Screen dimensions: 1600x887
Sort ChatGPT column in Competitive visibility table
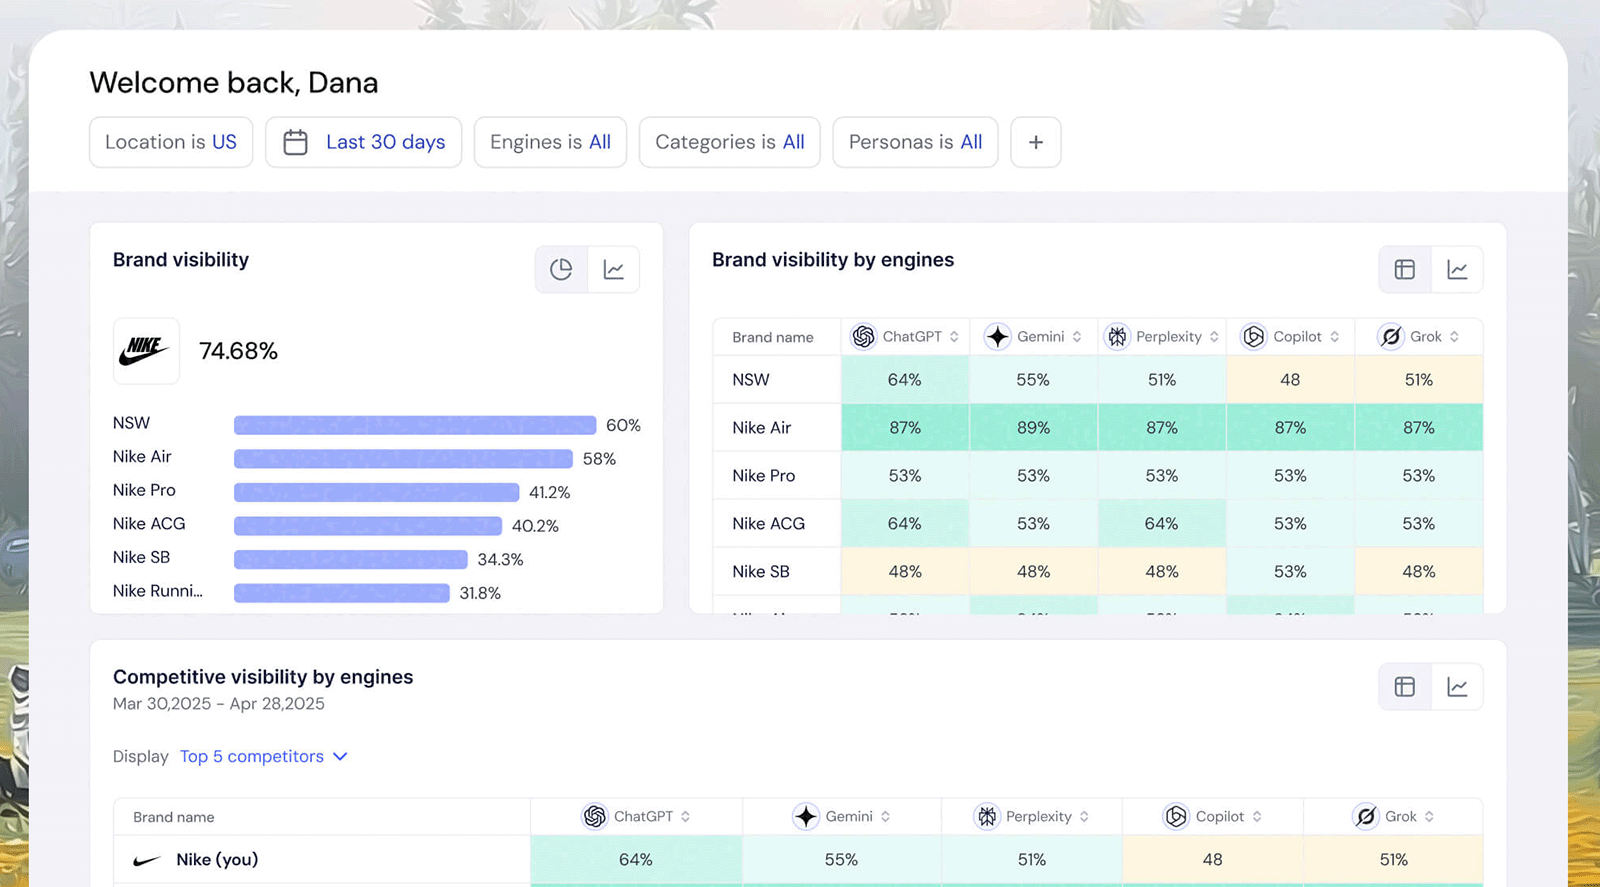(685, 817)
